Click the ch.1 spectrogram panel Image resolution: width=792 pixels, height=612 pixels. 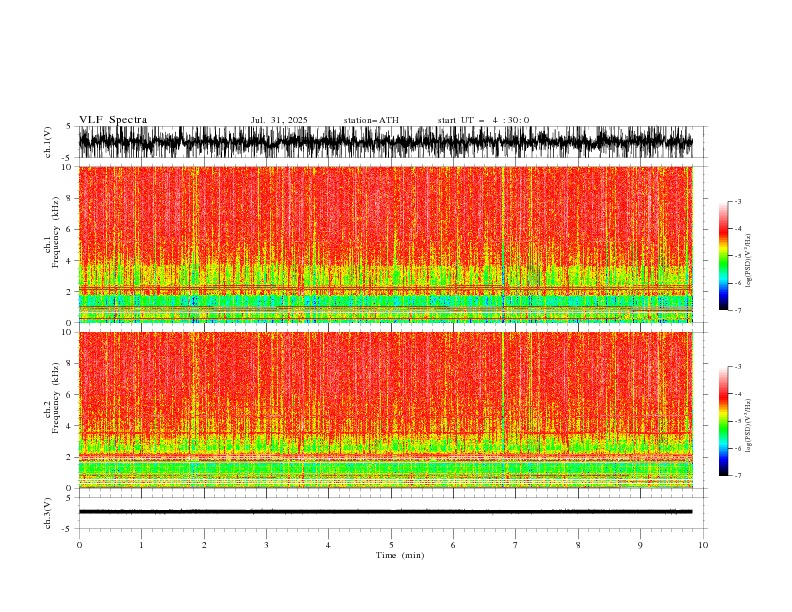coord(386,244)
